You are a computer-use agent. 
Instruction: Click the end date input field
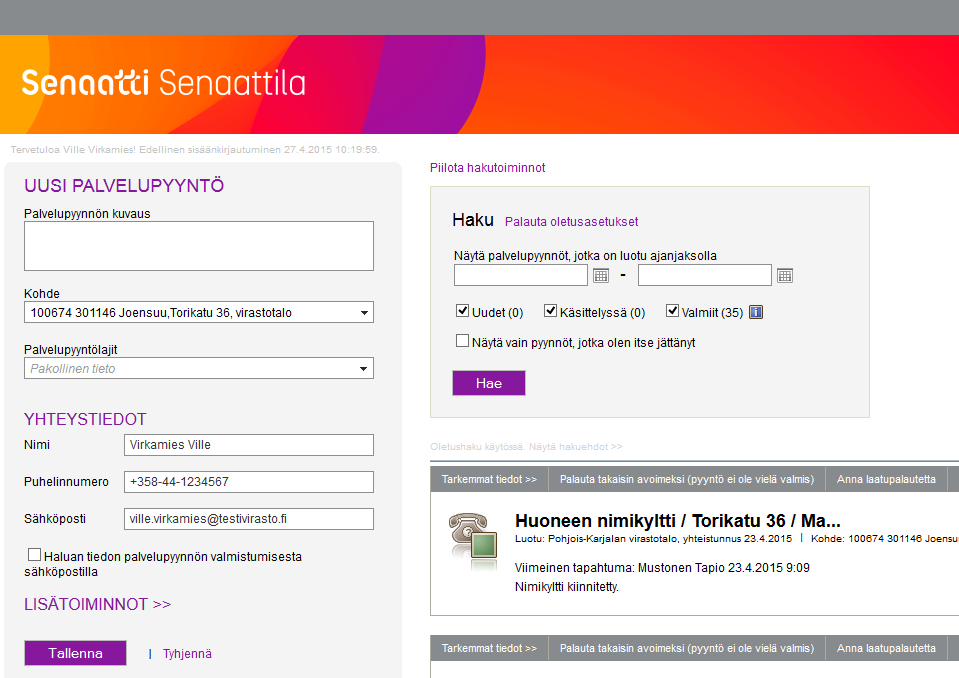705,275
